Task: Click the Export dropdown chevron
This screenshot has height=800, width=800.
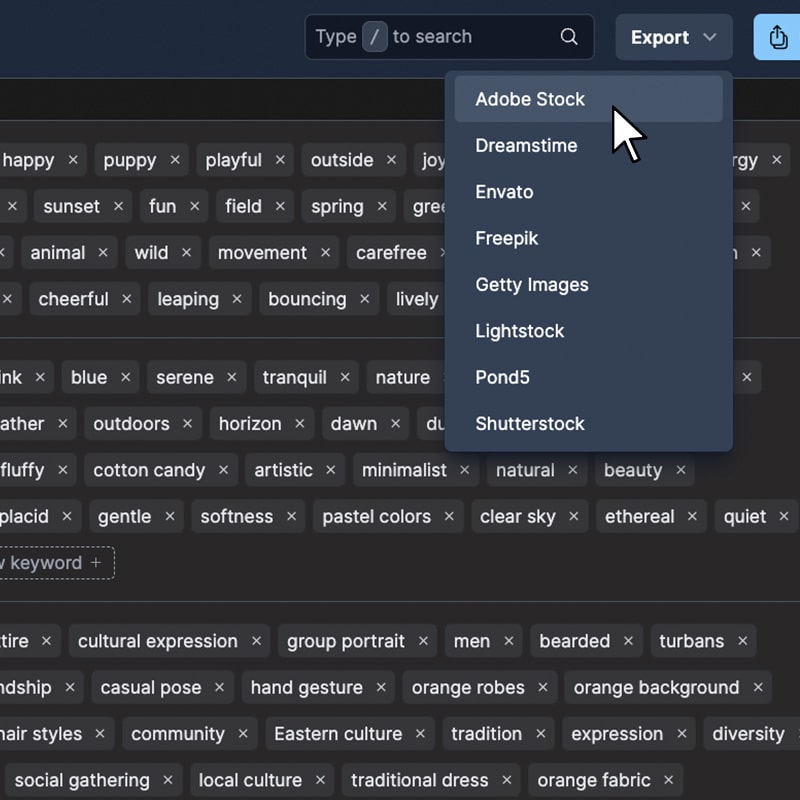Action: [x=710, y=37]
